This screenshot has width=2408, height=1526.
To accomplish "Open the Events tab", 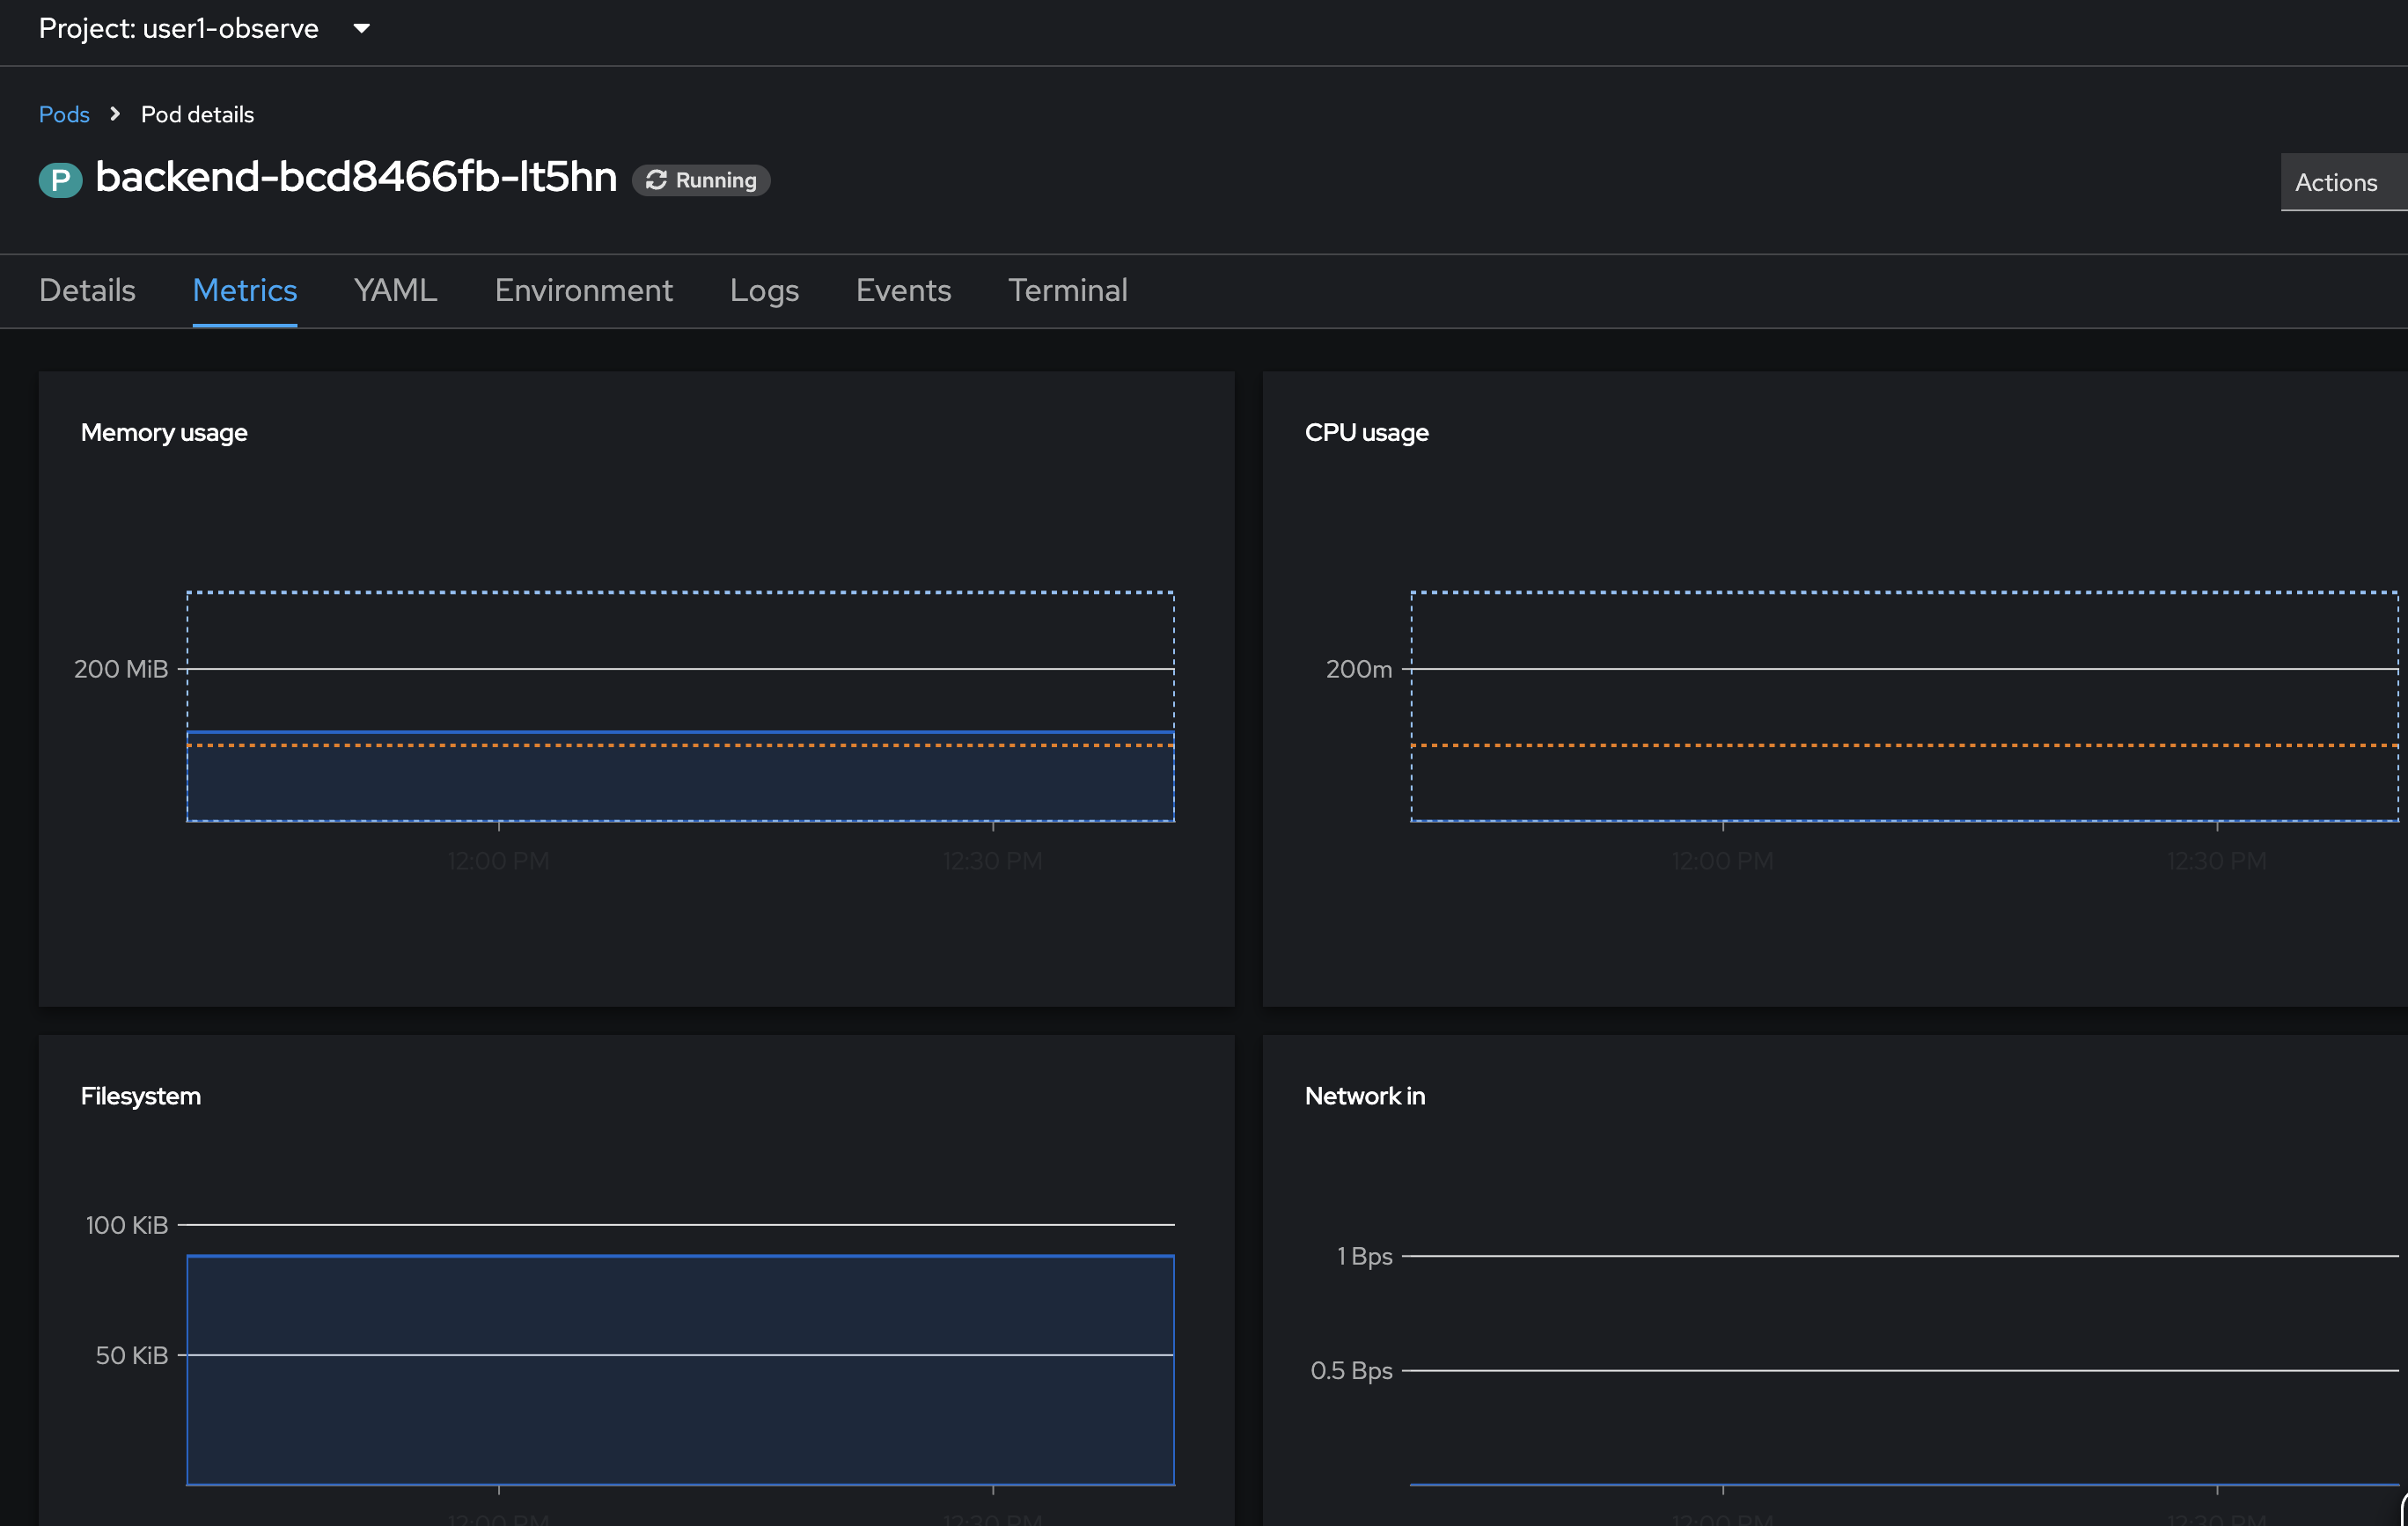I will [903, 291].
